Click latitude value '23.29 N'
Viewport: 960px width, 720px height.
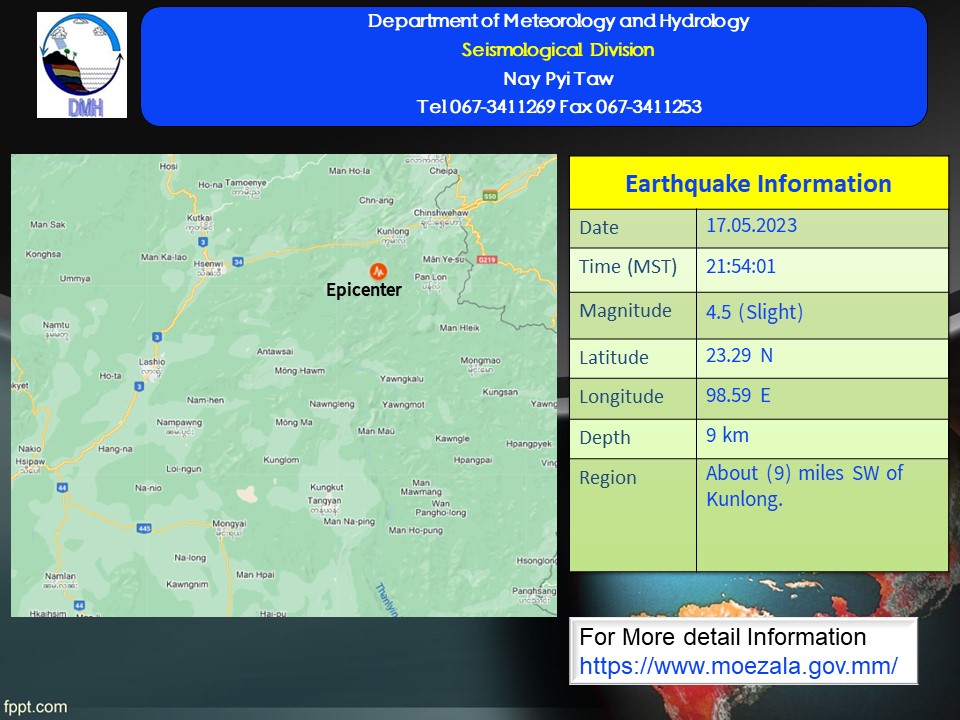tap(740, 355)
